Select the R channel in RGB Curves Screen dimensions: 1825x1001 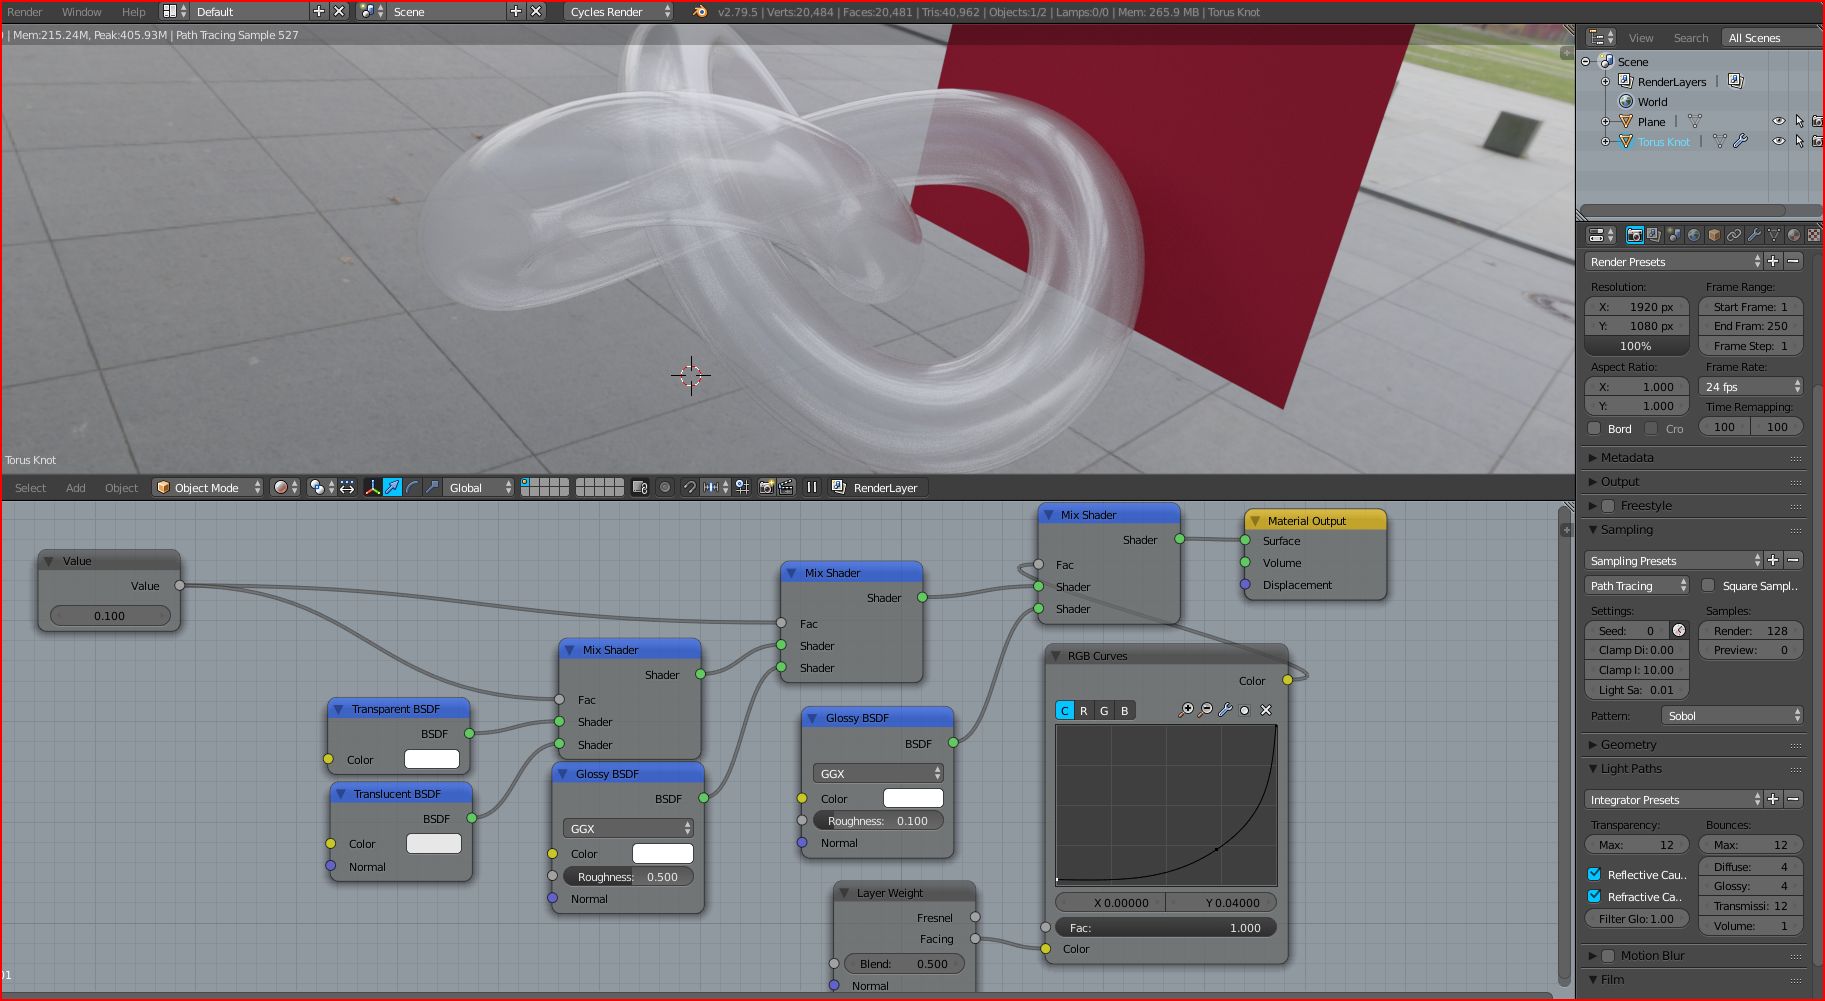coord(1084,710)
